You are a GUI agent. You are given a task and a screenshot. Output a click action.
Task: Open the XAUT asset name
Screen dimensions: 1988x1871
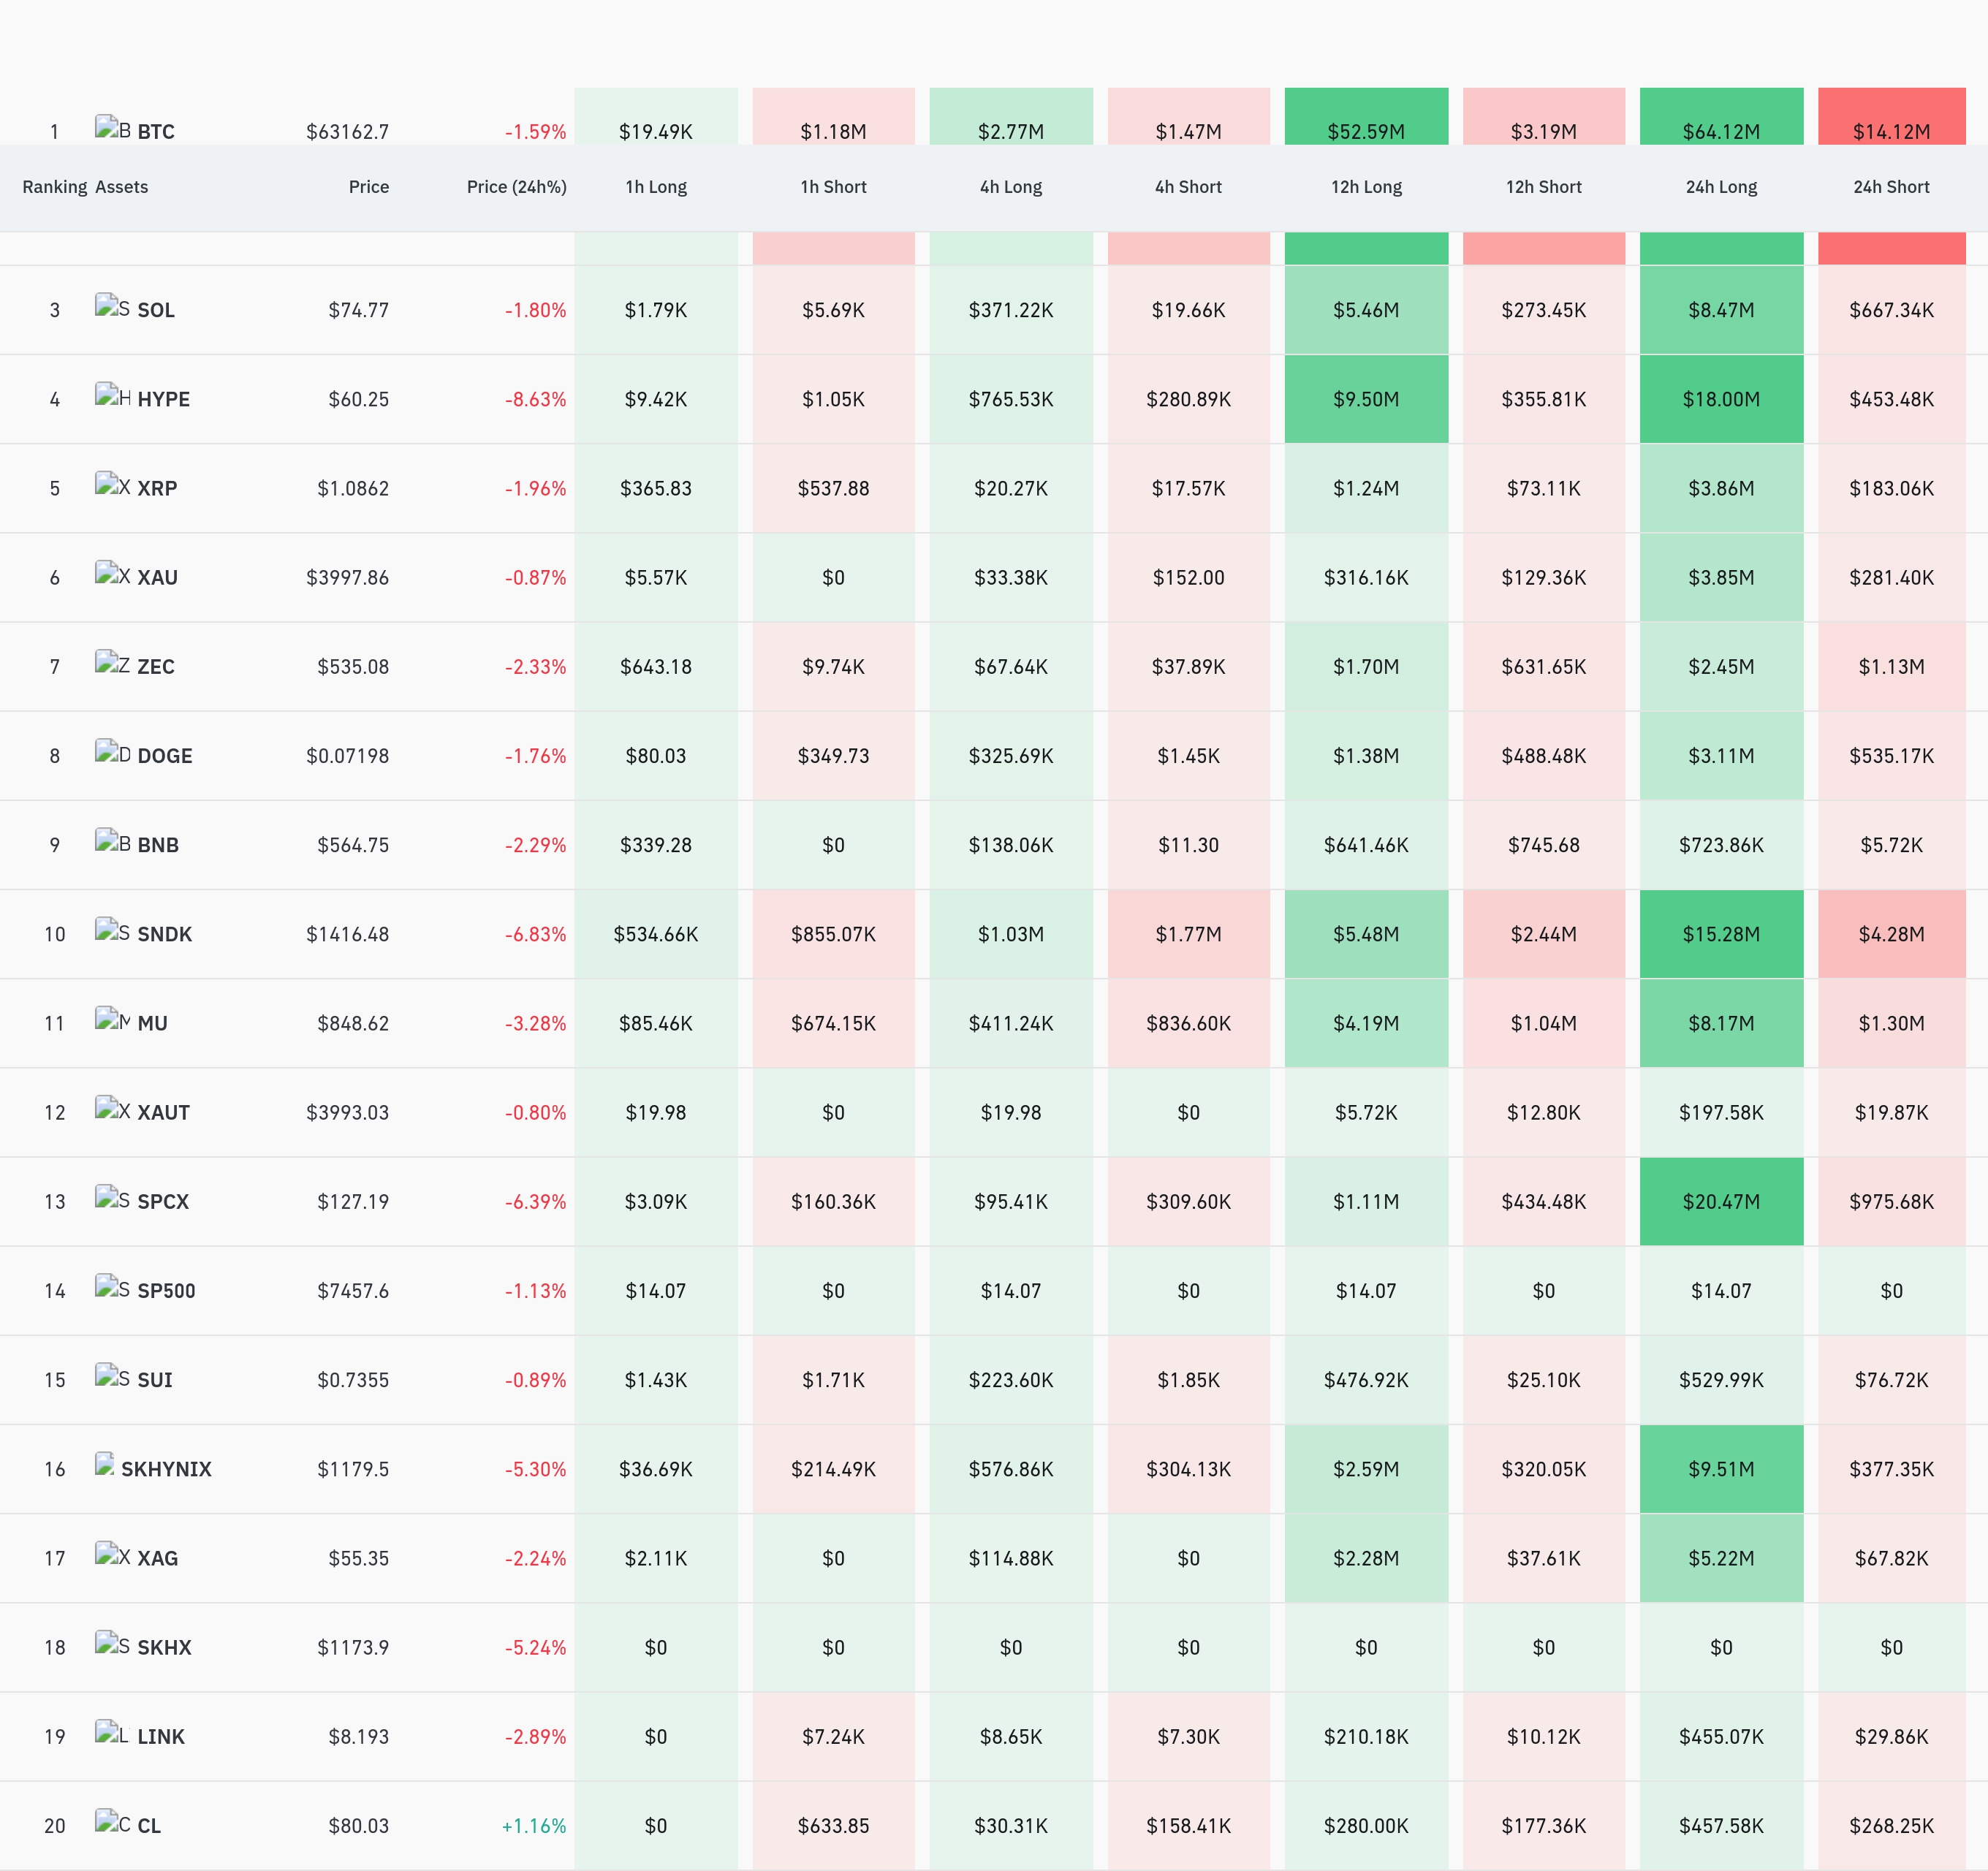pyautogui.click(x=163, y=1112)
